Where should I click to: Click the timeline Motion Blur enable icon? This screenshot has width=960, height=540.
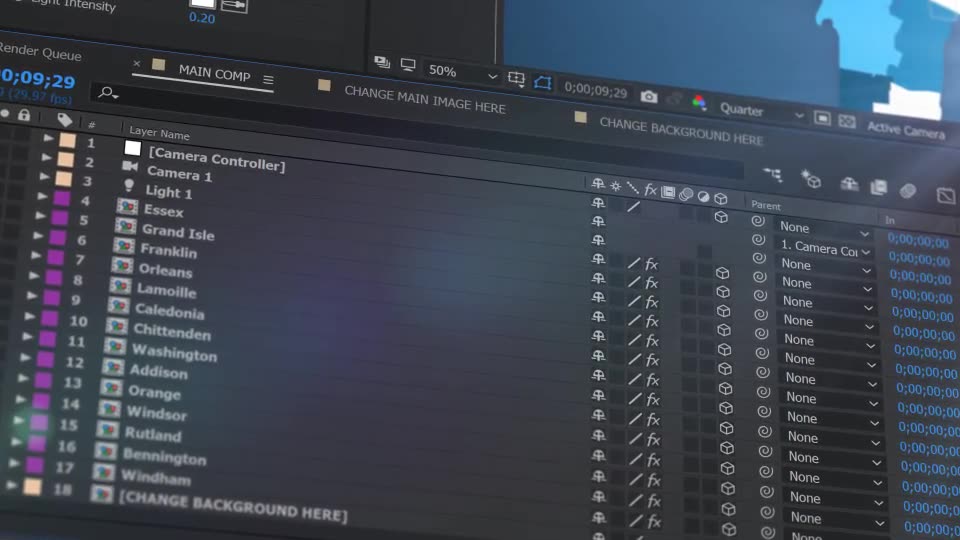click(908, 190)
